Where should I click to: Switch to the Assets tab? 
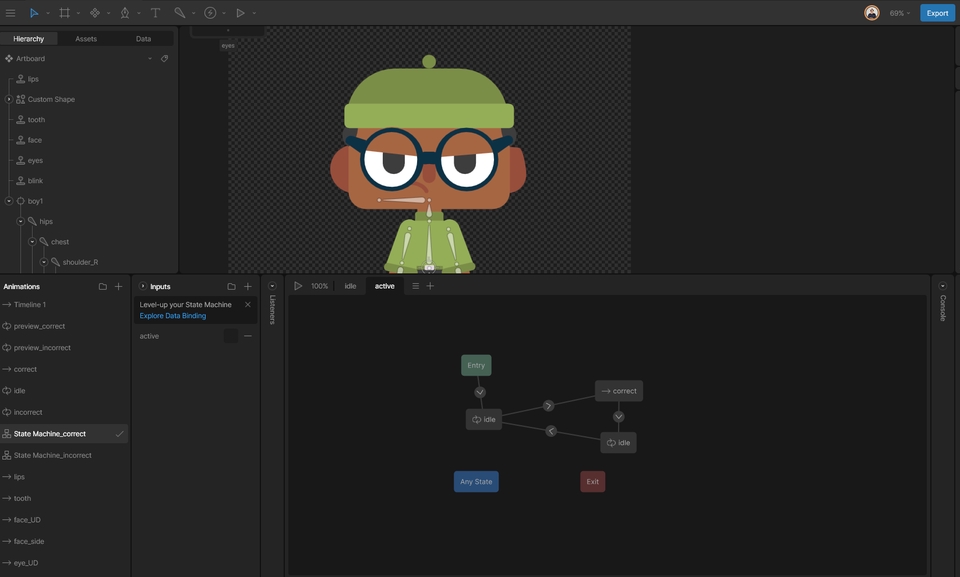86,39
